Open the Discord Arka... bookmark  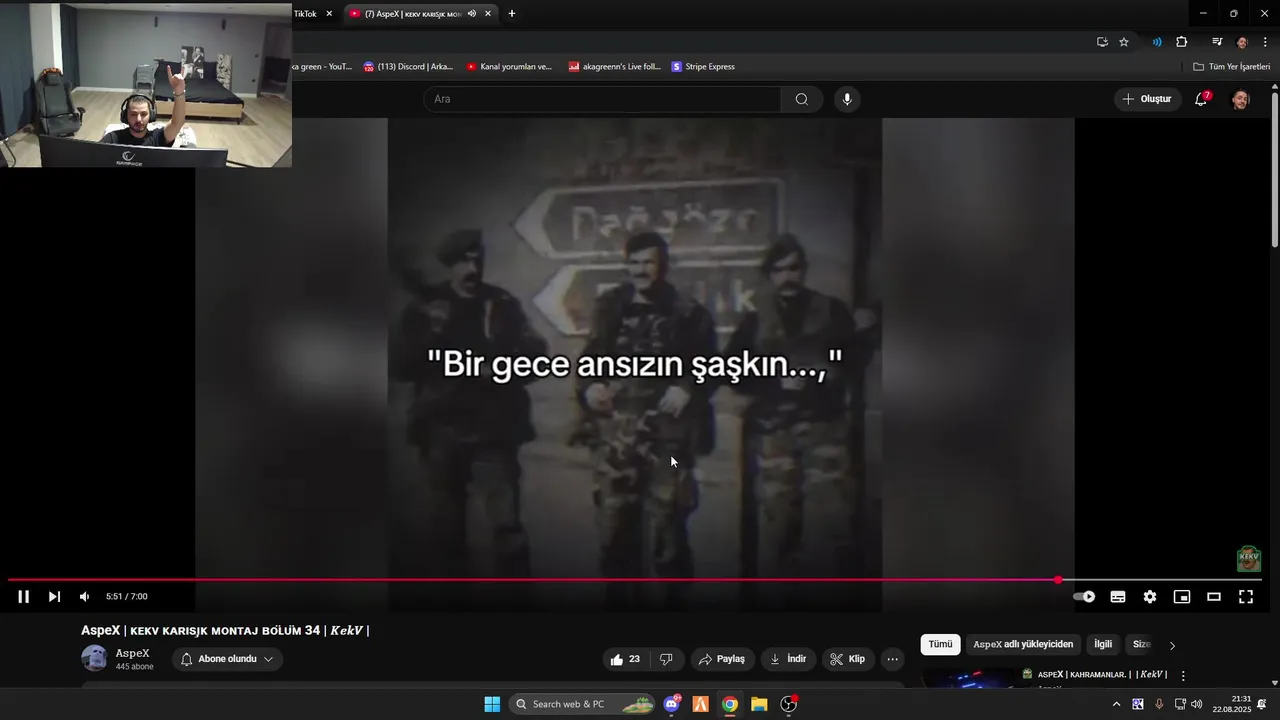(x=408, y=67)
